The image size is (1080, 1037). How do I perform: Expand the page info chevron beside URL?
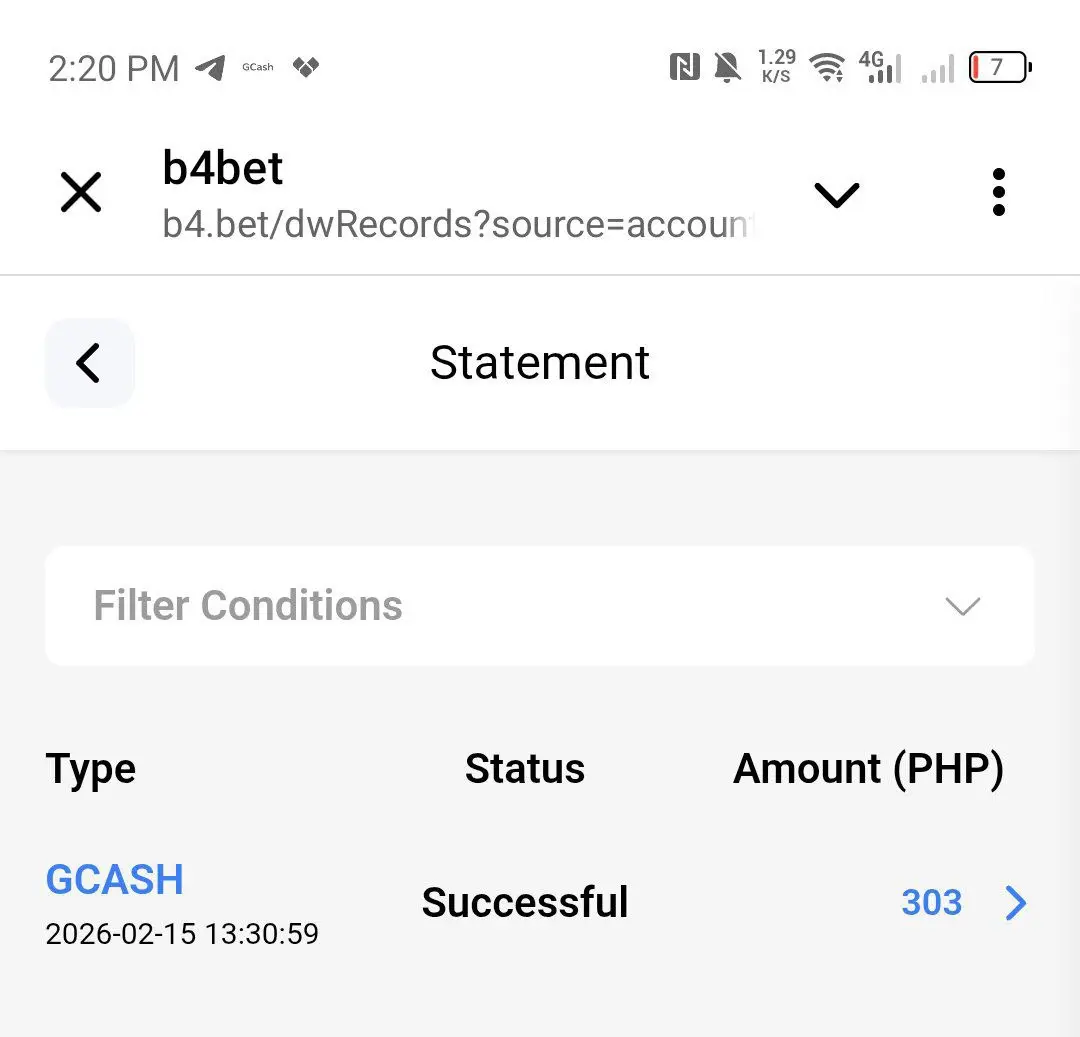coord(837,195)
